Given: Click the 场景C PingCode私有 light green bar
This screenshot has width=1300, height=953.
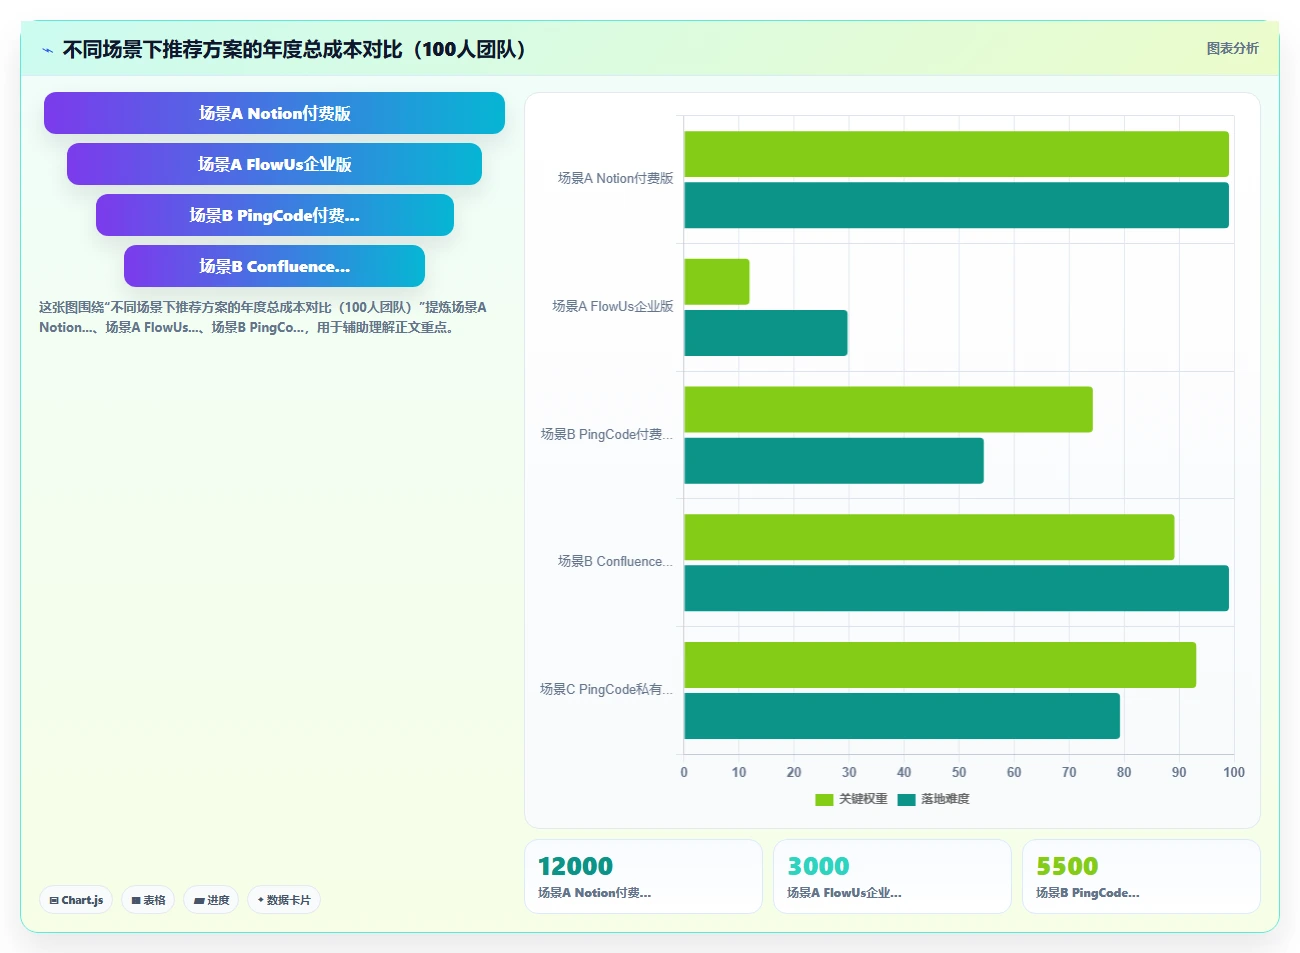Looking at the screenshot, I should coord(940,665).
